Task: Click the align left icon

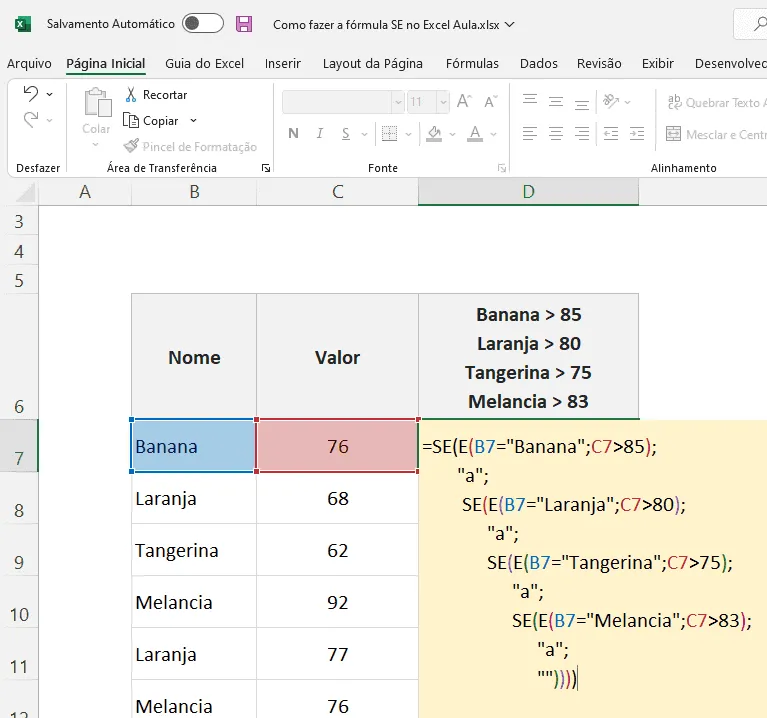Action: pyautogui.click(x=530, y=134)
